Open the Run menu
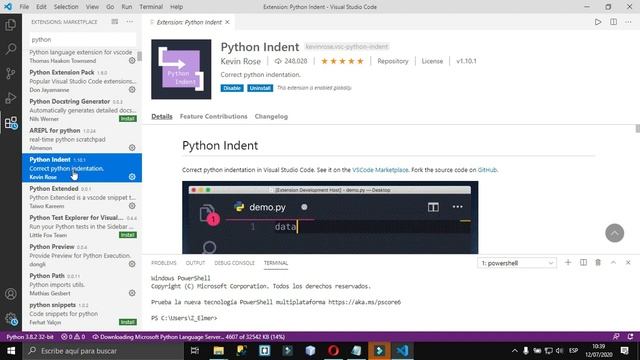The width and height of the screenshot is (640, 360). (127, 7)
